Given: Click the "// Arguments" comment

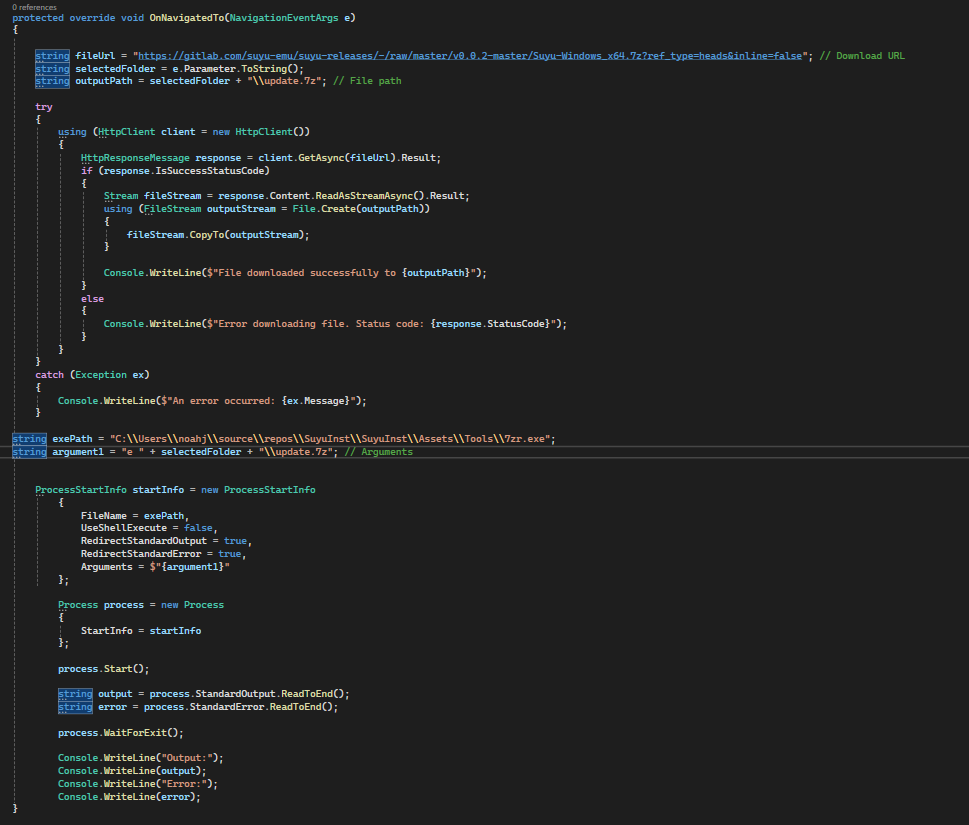Looking at the screenshot, I should pyautogui.click(x=378, y=452).
